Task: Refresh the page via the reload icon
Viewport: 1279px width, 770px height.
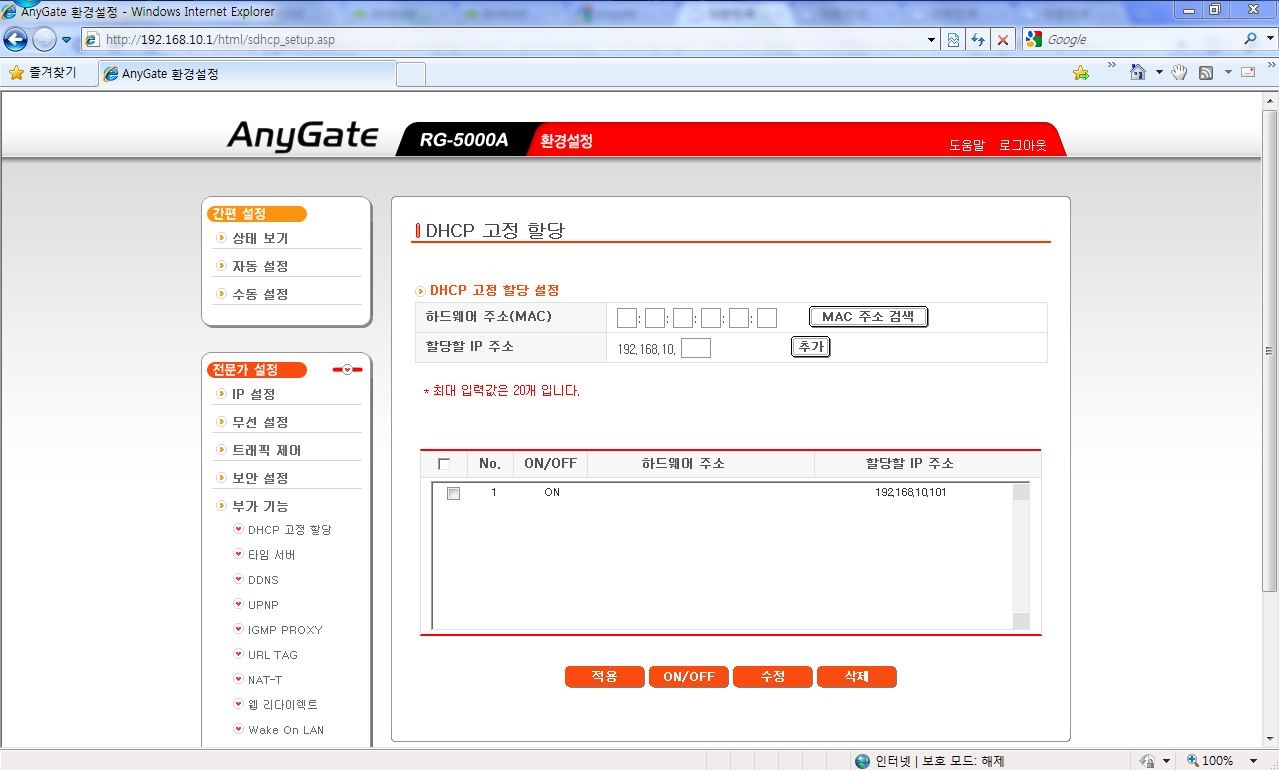Action: (x=978, y=40)
